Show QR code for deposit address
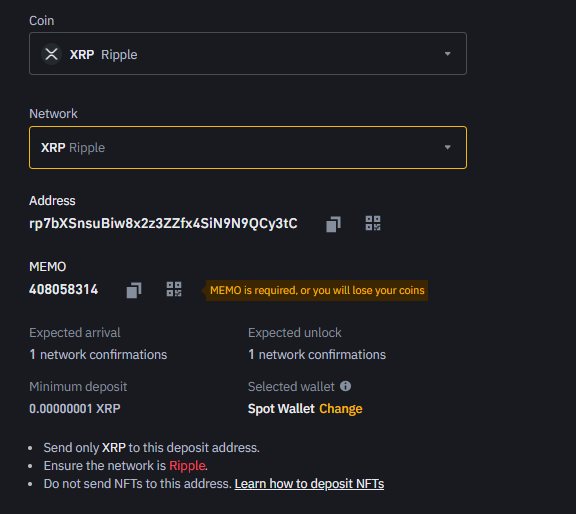Viewport: 576px width, 514px height. [x=373, y=223]
